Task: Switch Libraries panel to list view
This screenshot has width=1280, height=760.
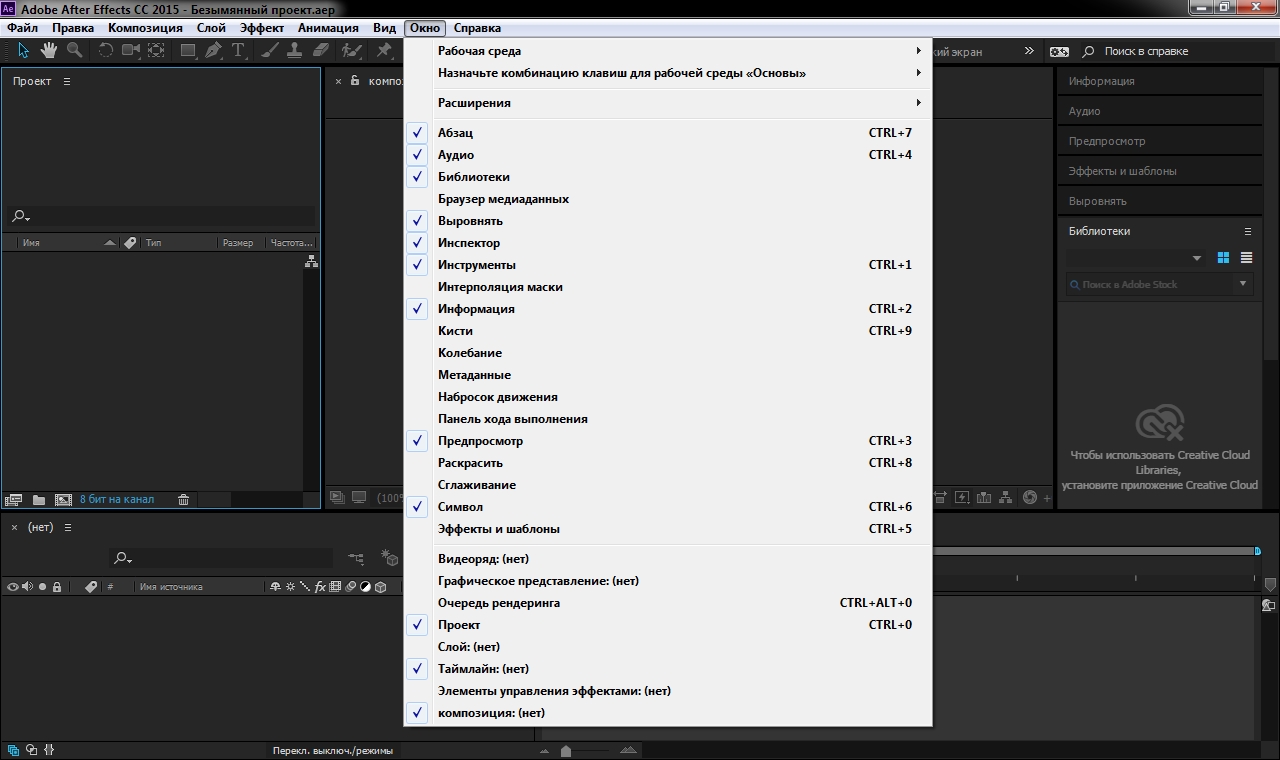Action: [x=1246, y=257]
